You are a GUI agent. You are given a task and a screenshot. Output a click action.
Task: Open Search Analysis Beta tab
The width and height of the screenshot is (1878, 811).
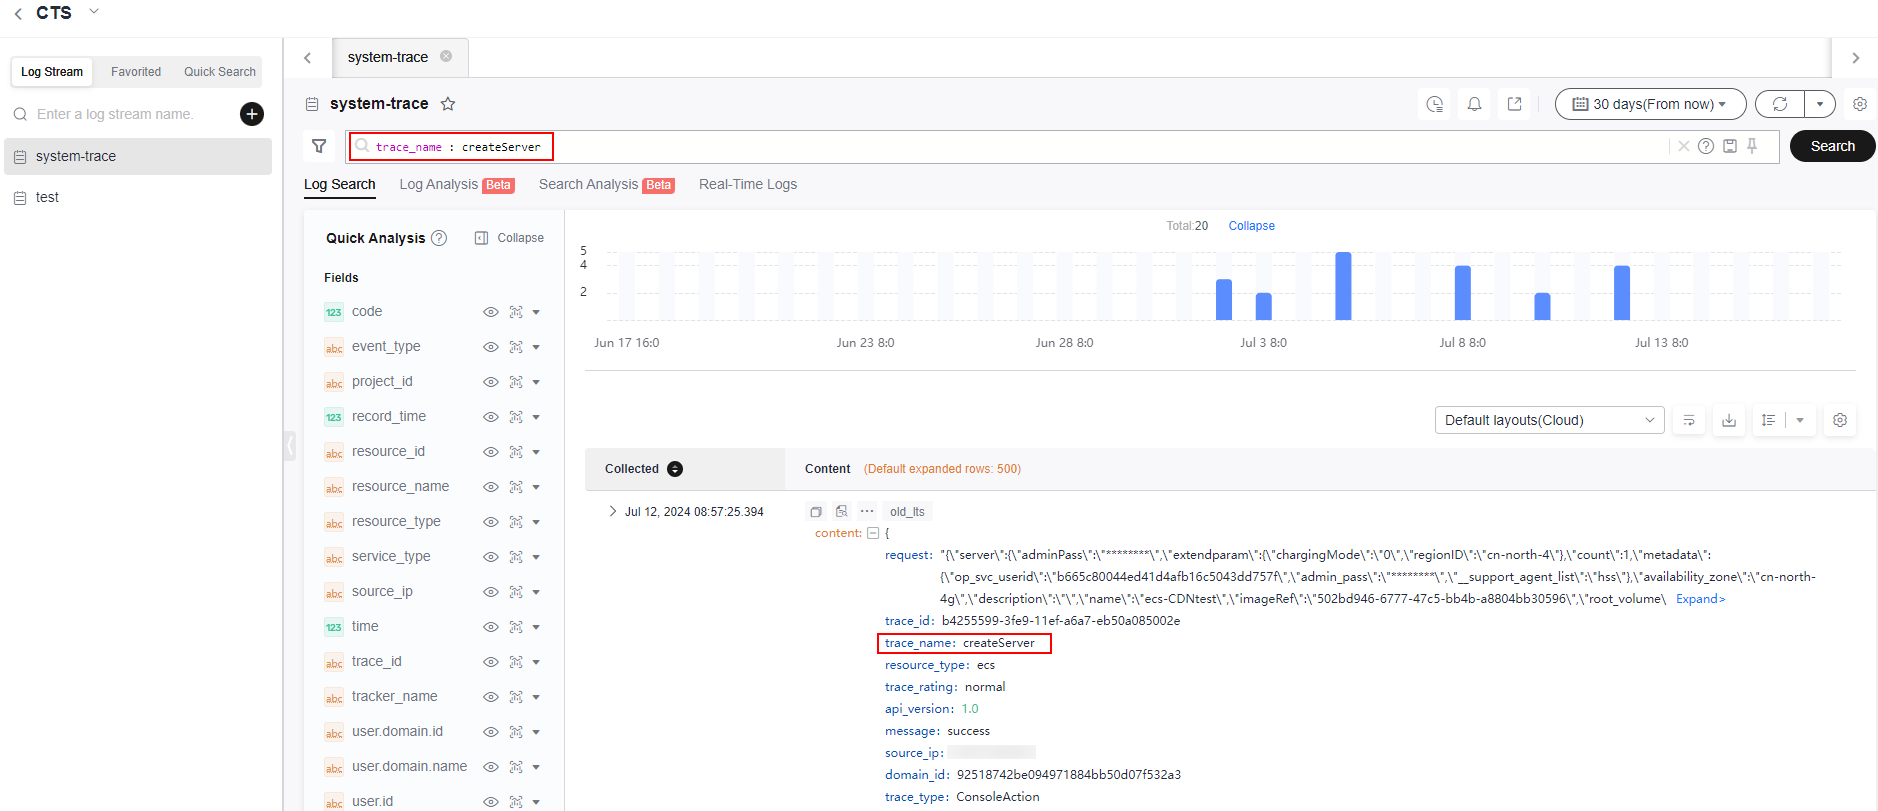(x=606, y=184)
